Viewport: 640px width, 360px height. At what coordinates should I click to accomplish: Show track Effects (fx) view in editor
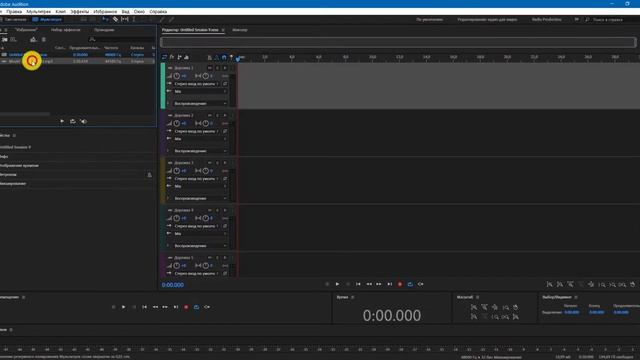click(172, 57)
